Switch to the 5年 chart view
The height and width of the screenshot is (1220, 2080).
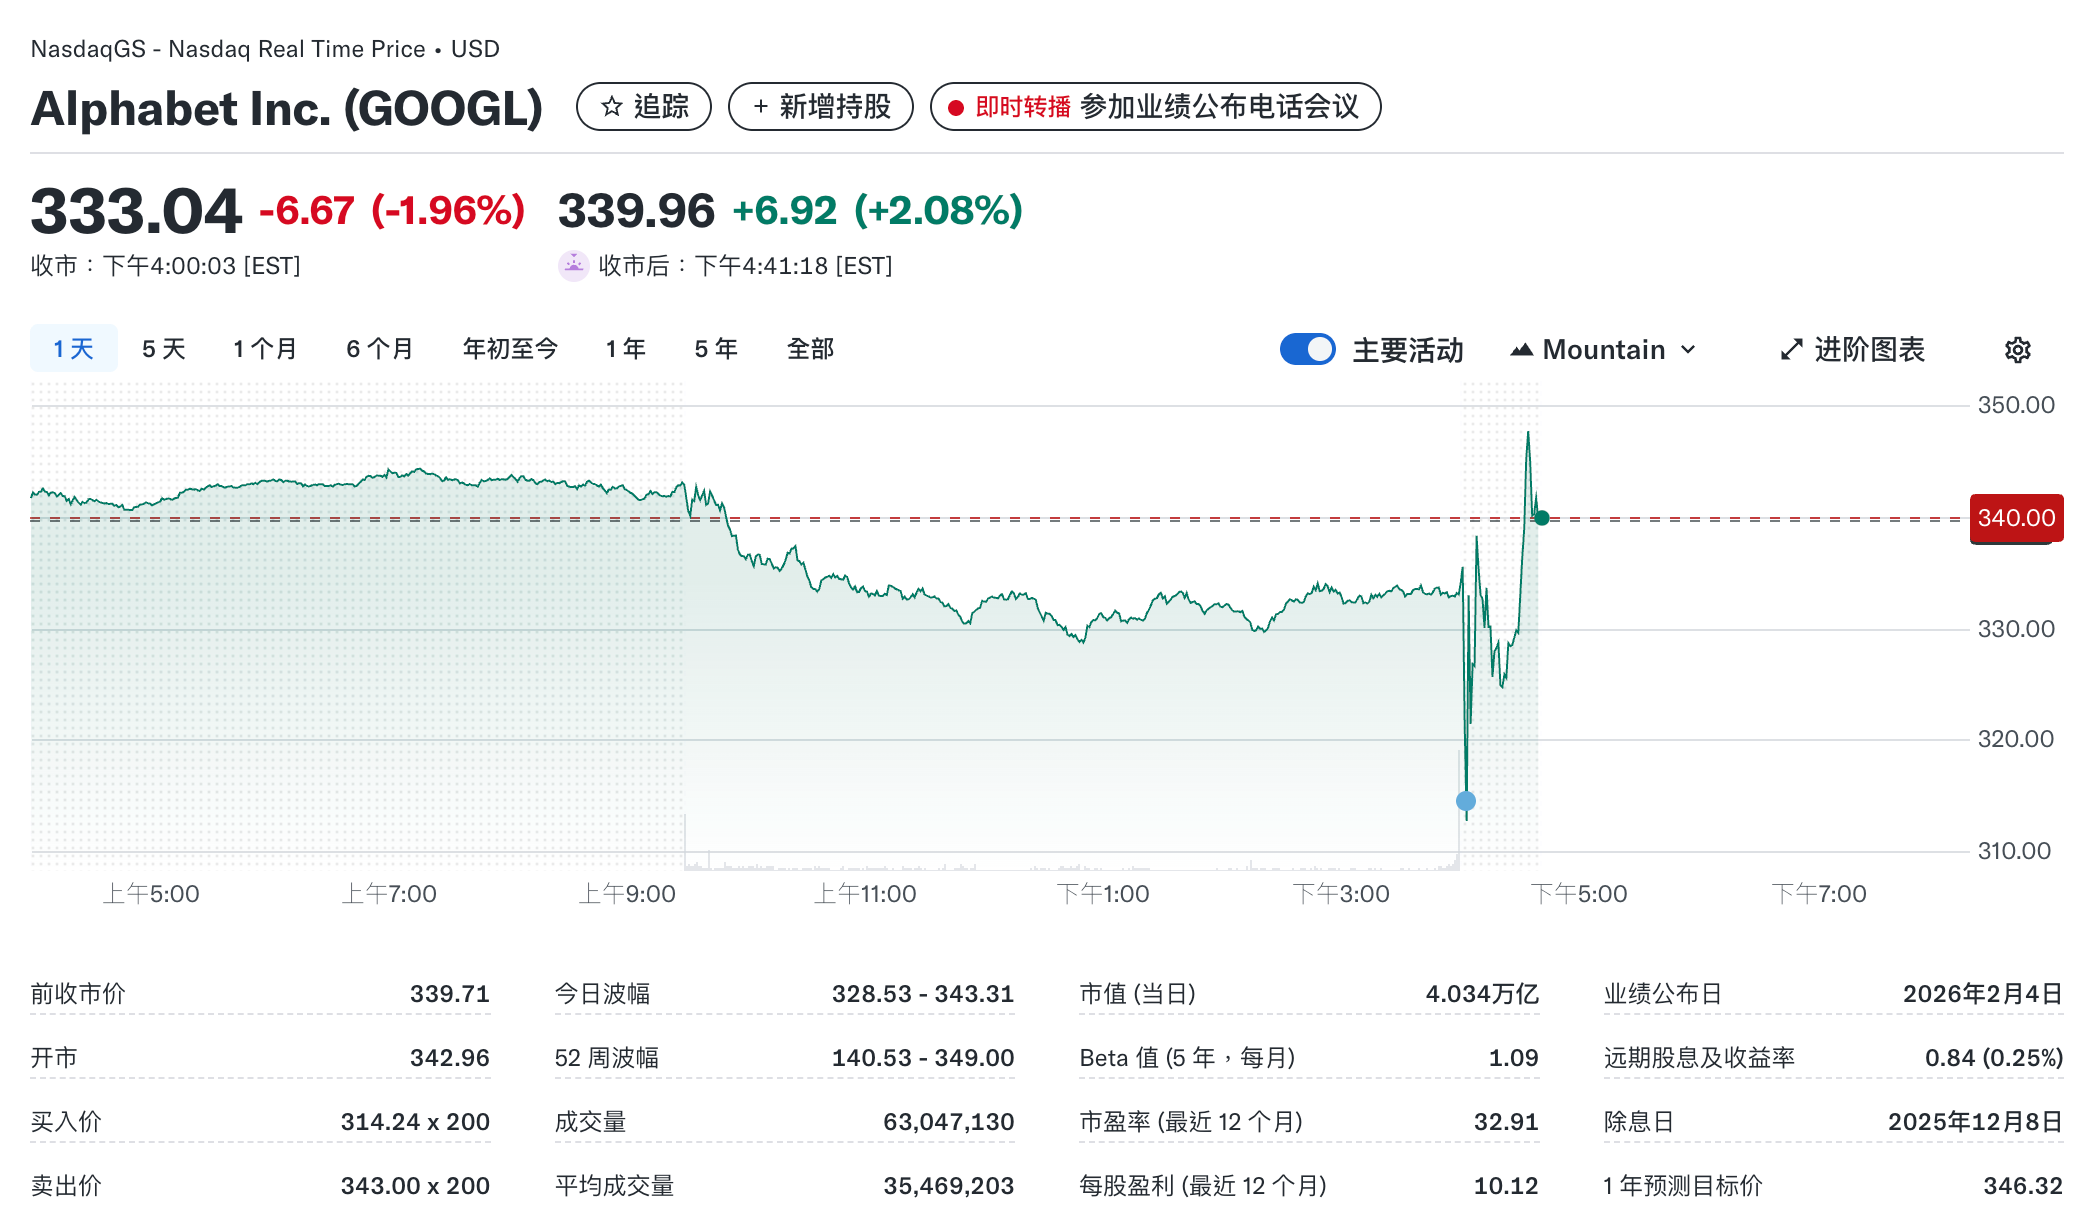point(714,348)
